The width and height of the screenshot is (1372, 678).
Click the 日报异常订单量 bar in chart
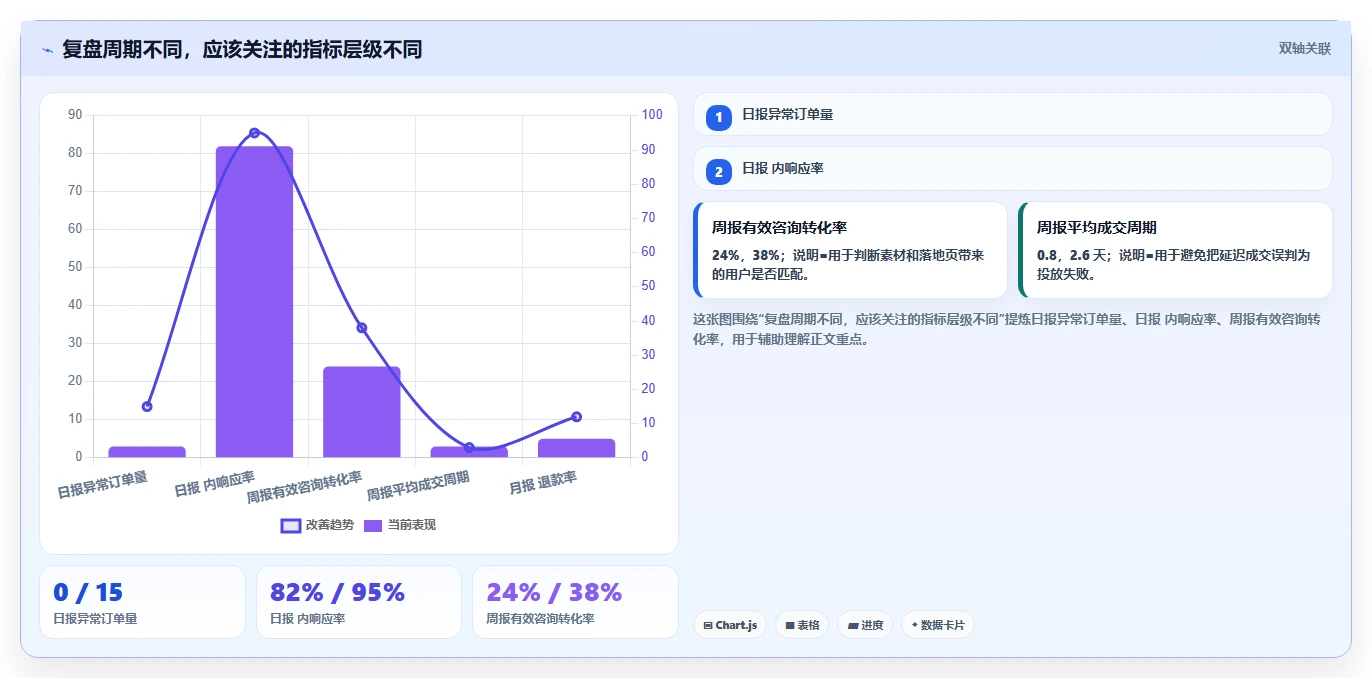(x=147, y=452)
